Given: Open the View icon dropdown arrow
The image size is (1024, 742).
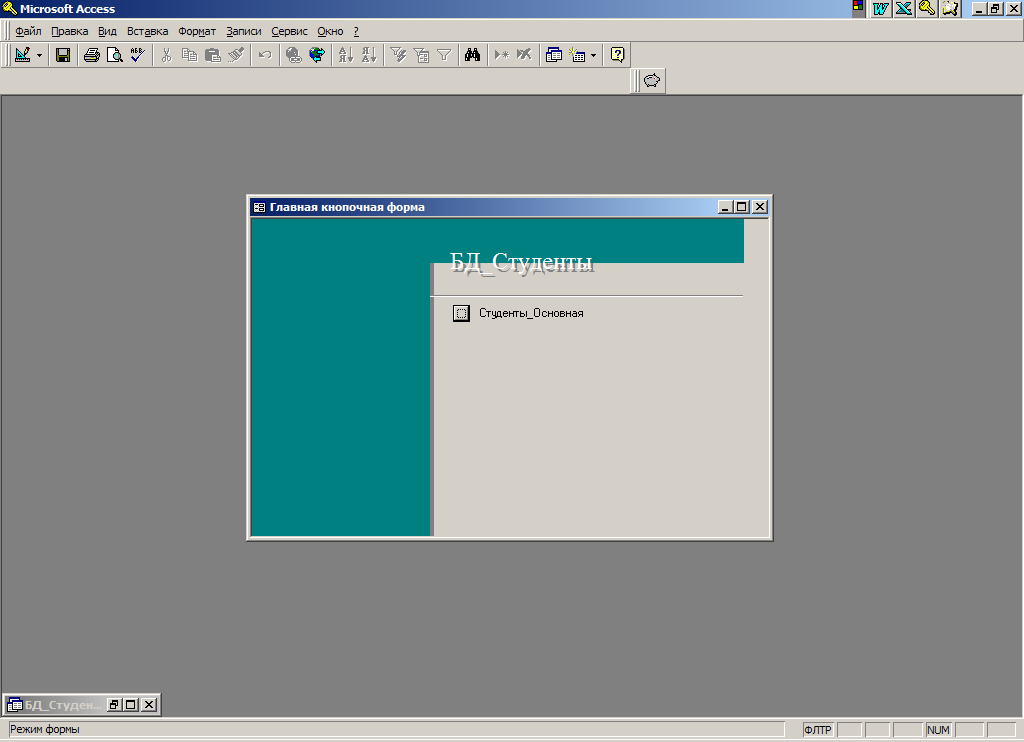Looking at the screenshot, I should tap(39, 55).
